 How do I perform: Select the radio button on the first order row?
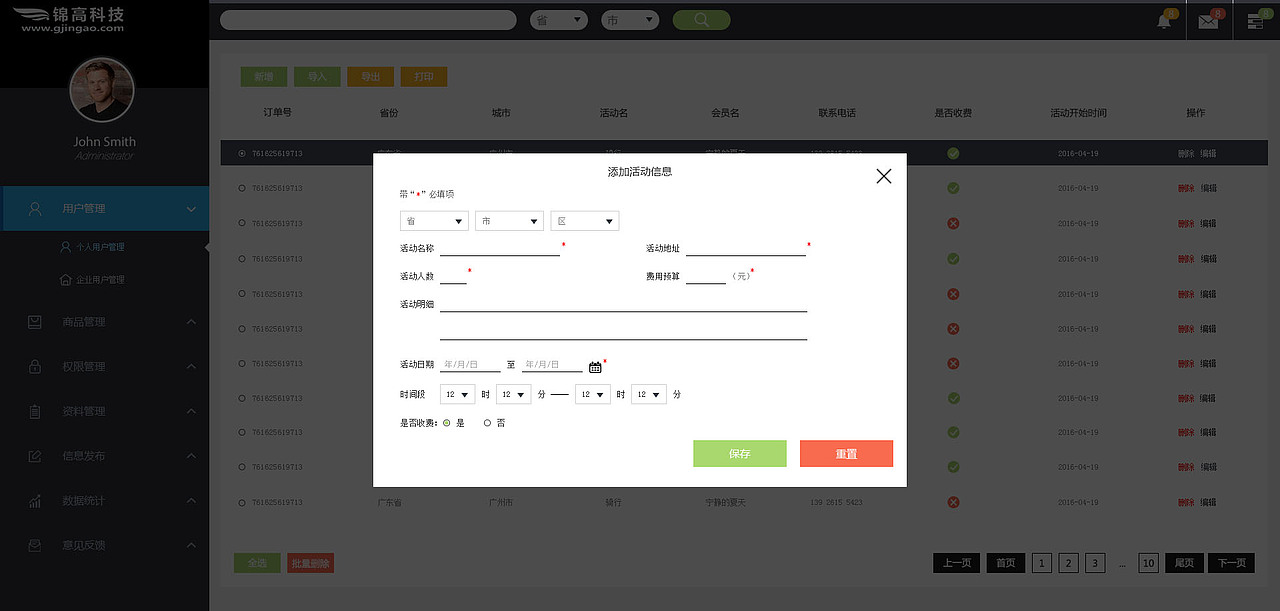[x=240, y=153]
